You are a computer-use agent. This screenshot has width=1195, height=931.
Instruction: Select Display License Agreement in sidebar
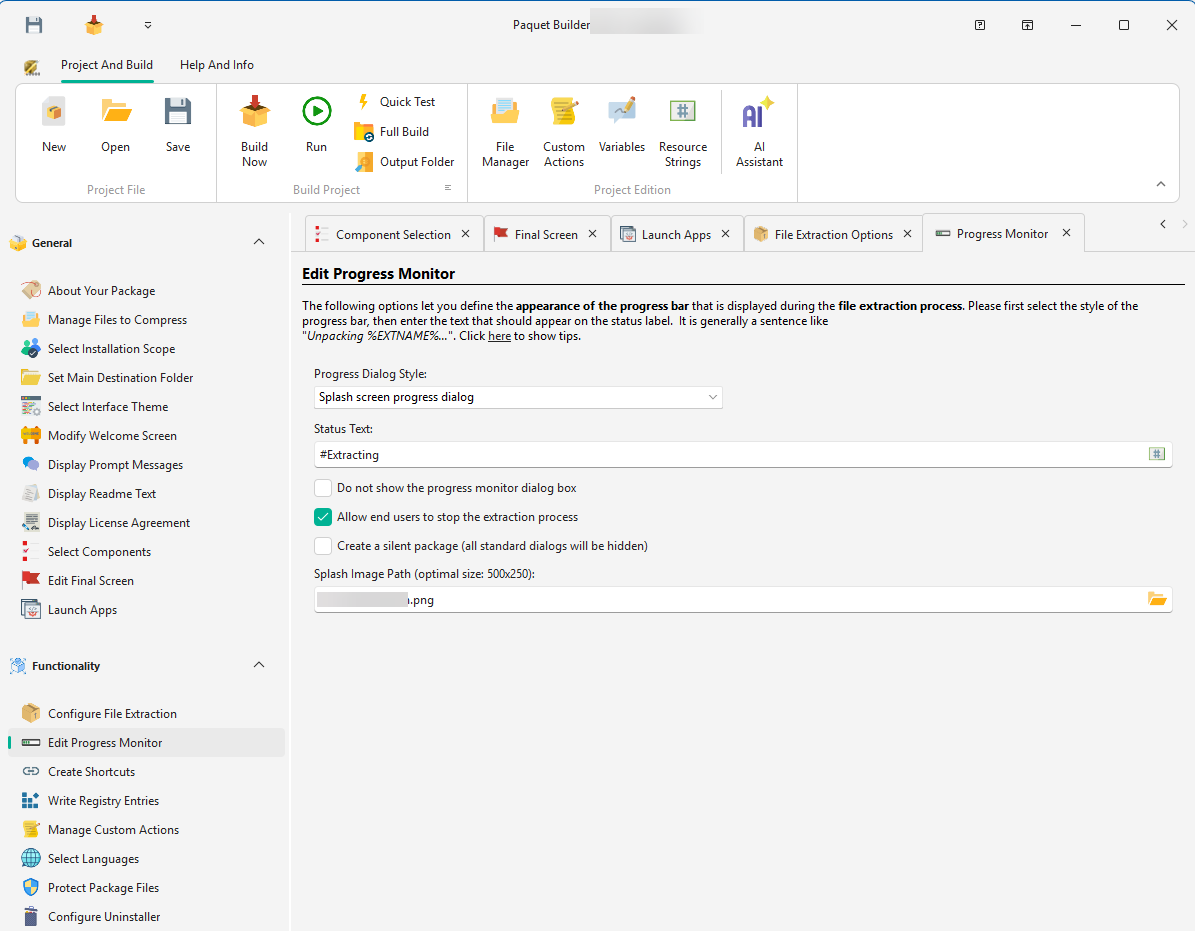pyautogui.click(x=119, y=522)
